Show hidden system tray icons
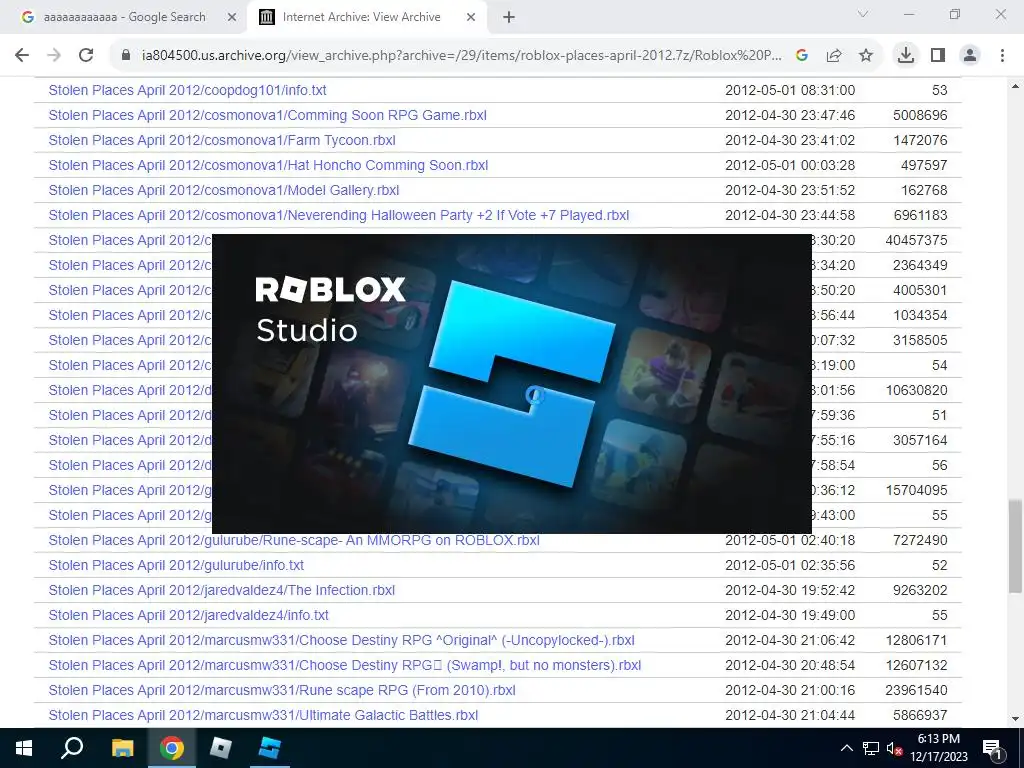 [846, 748]
